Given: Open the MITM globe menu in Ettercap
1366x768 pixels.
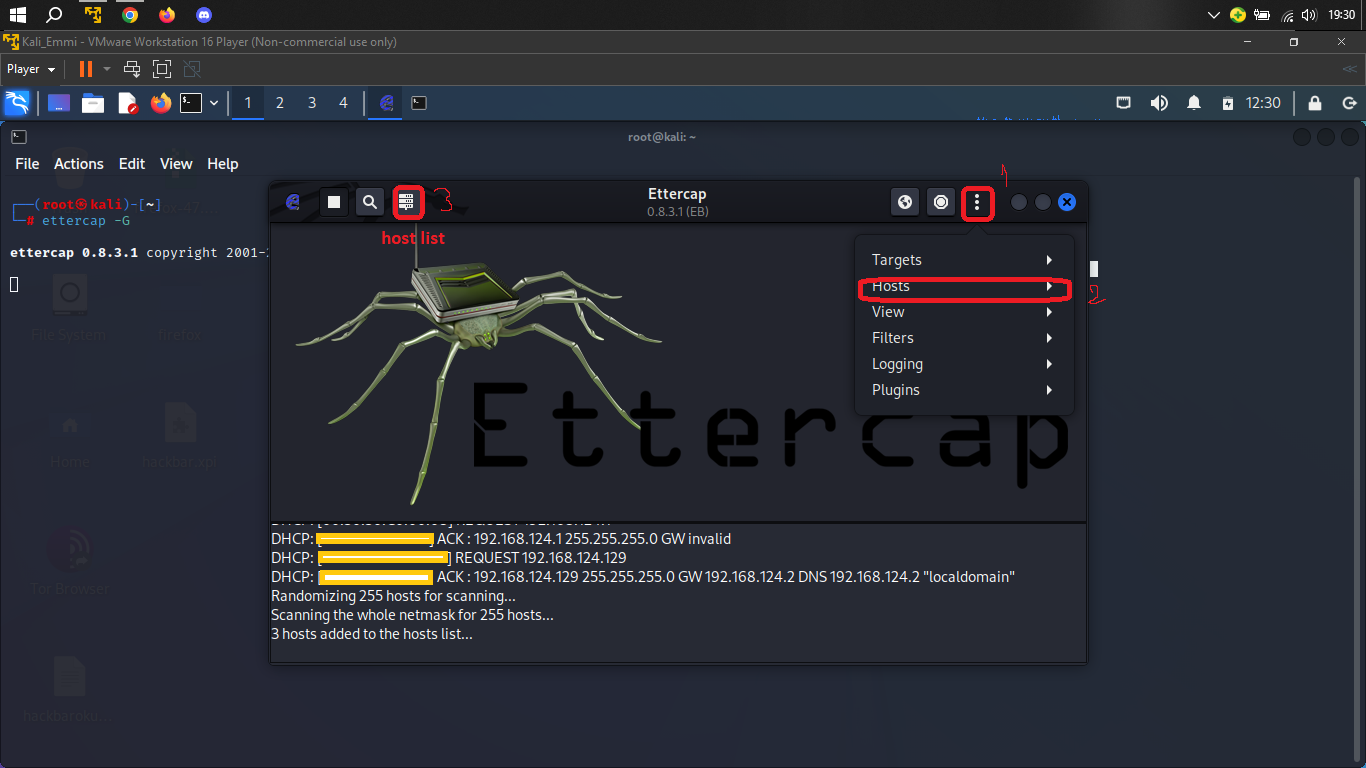Looking at the screenshot, I should pos(905,202).
